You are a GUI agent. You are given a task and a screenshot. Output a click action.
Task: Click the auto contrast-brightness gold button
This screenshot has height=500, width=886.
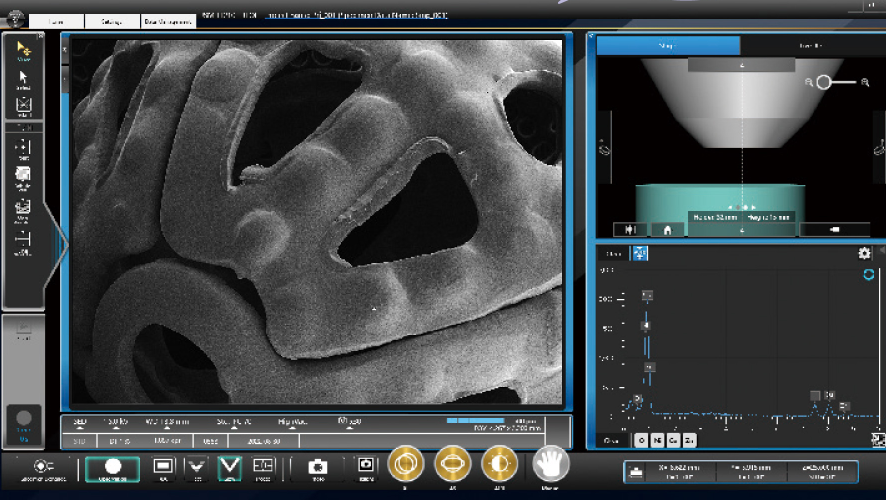[498, 464]
